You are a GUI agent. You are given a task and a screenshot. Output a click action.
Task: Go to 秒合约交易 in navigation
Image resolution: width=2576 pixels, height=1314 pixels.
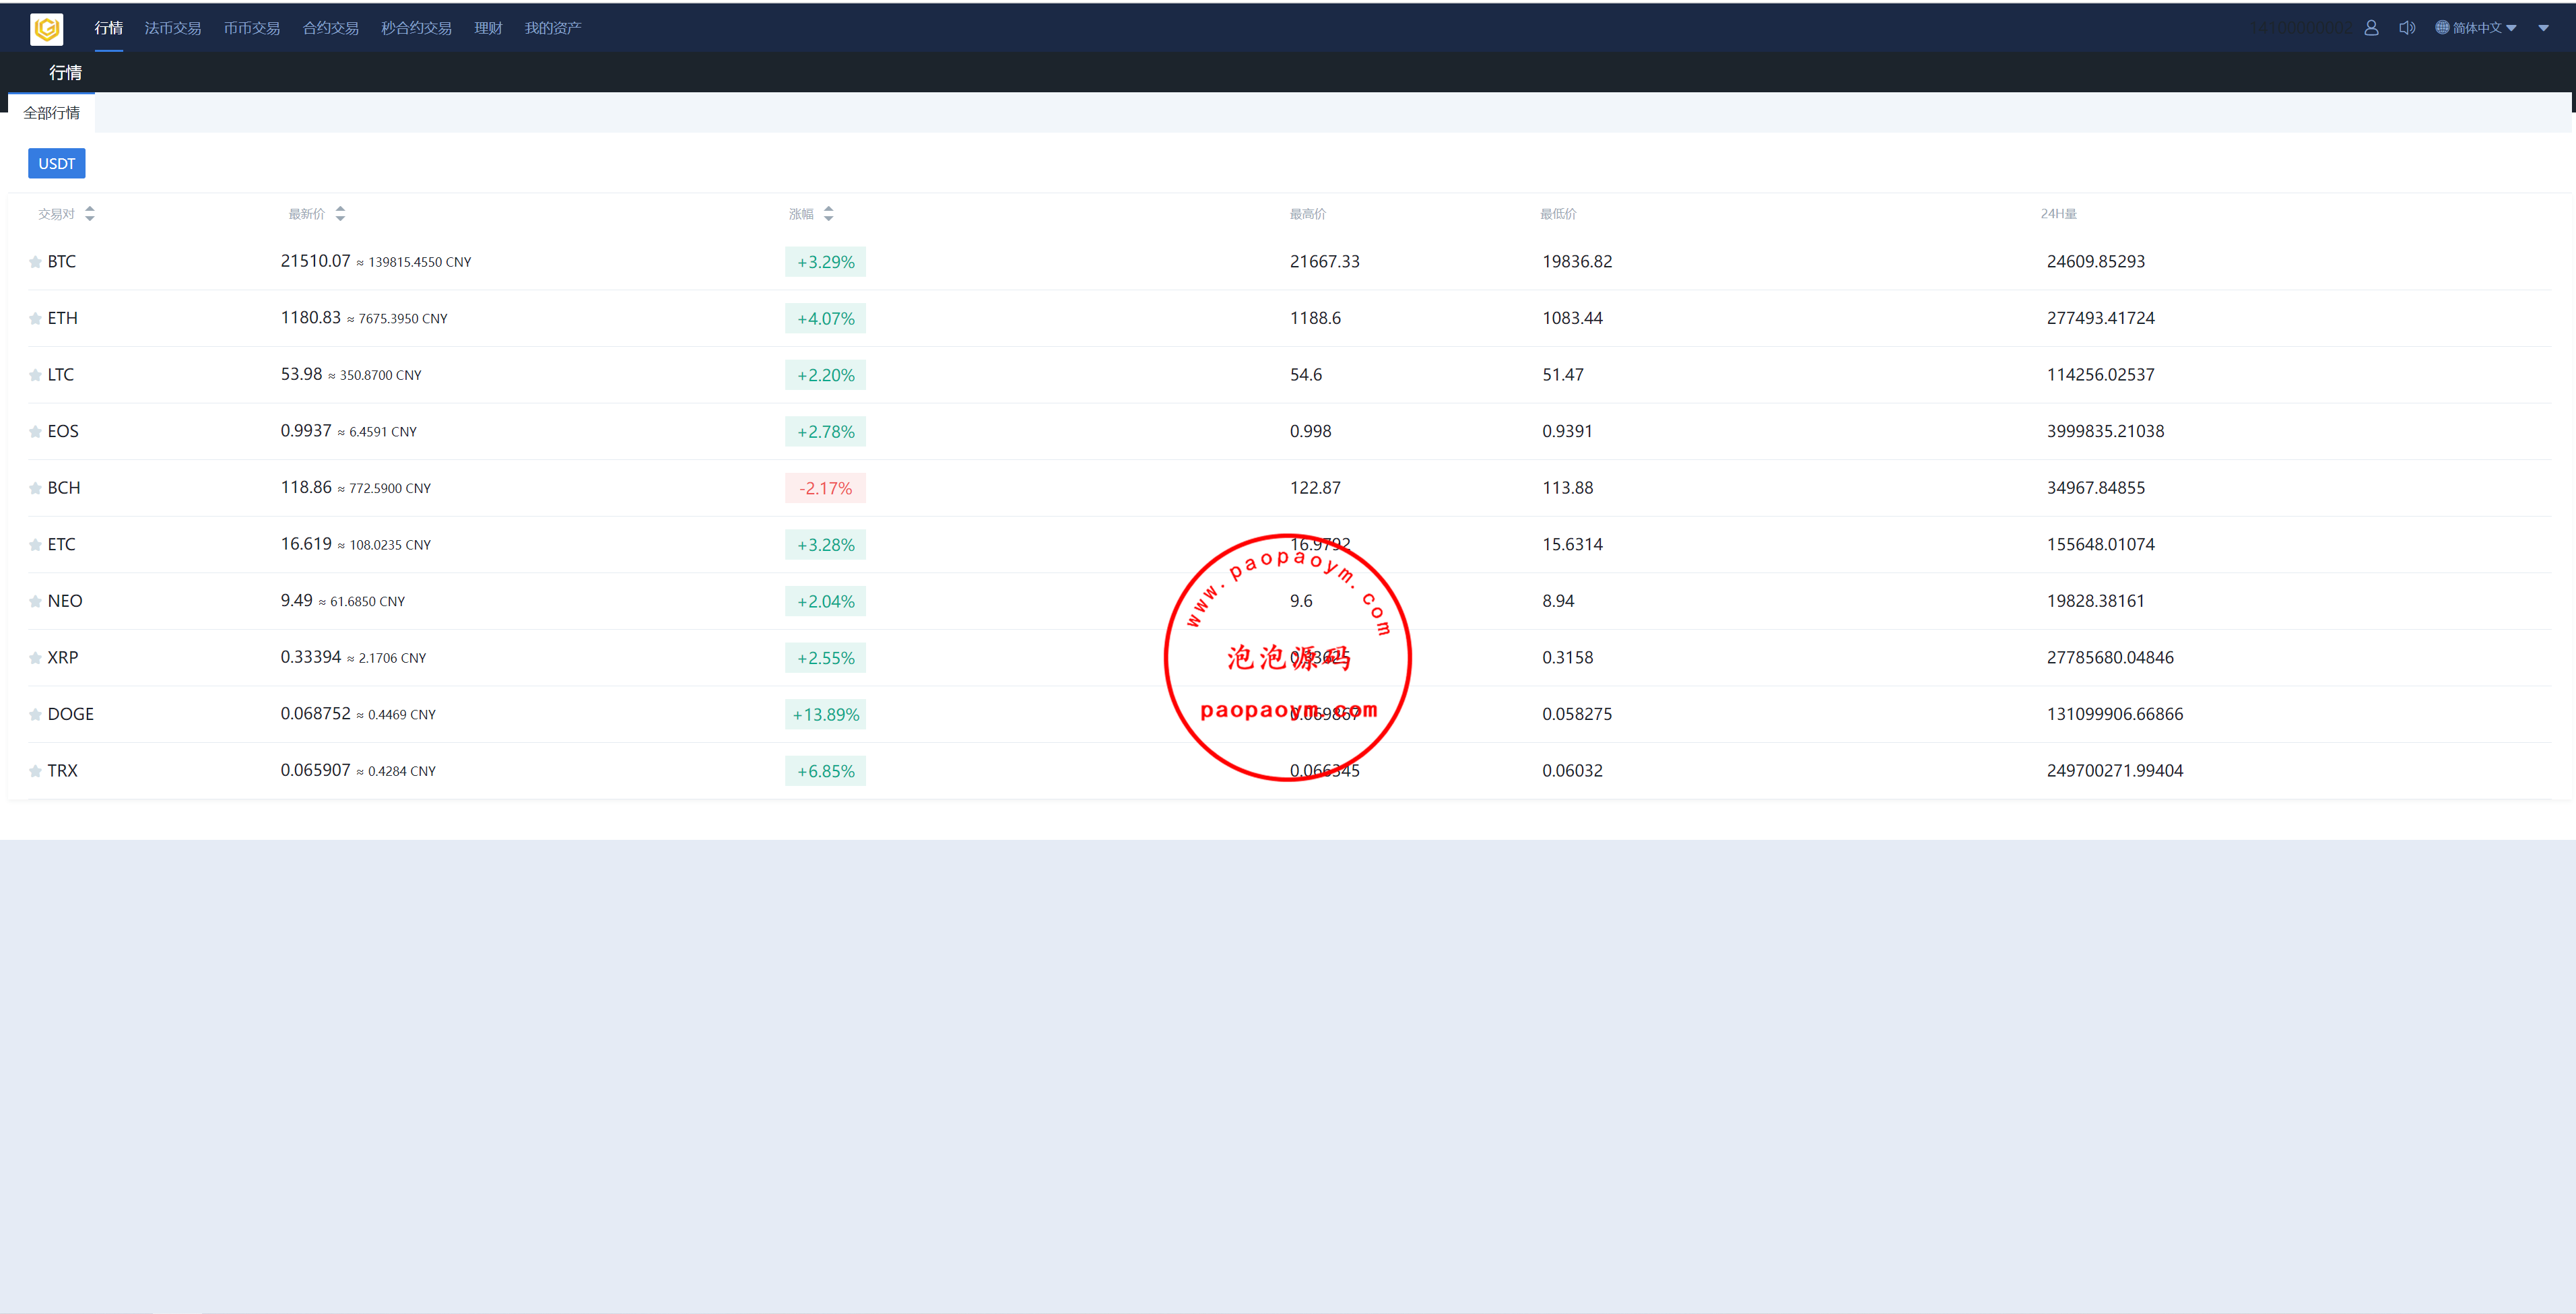pyautogui.click(x=416, y=28)
